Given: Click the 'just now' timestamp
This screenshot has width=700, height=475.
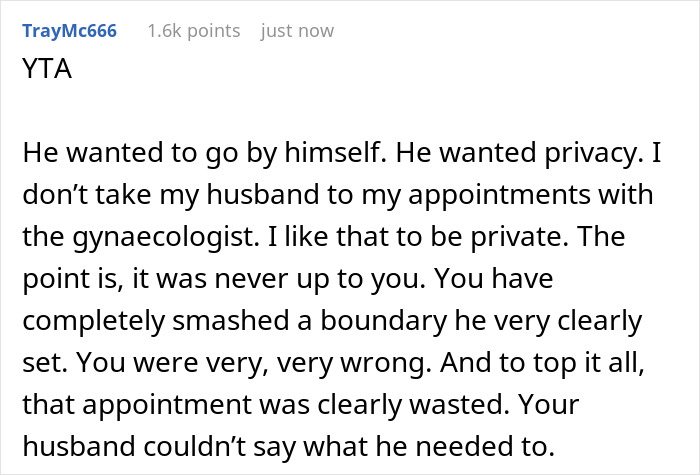Looking at the screenshot, I should point(297,31).
